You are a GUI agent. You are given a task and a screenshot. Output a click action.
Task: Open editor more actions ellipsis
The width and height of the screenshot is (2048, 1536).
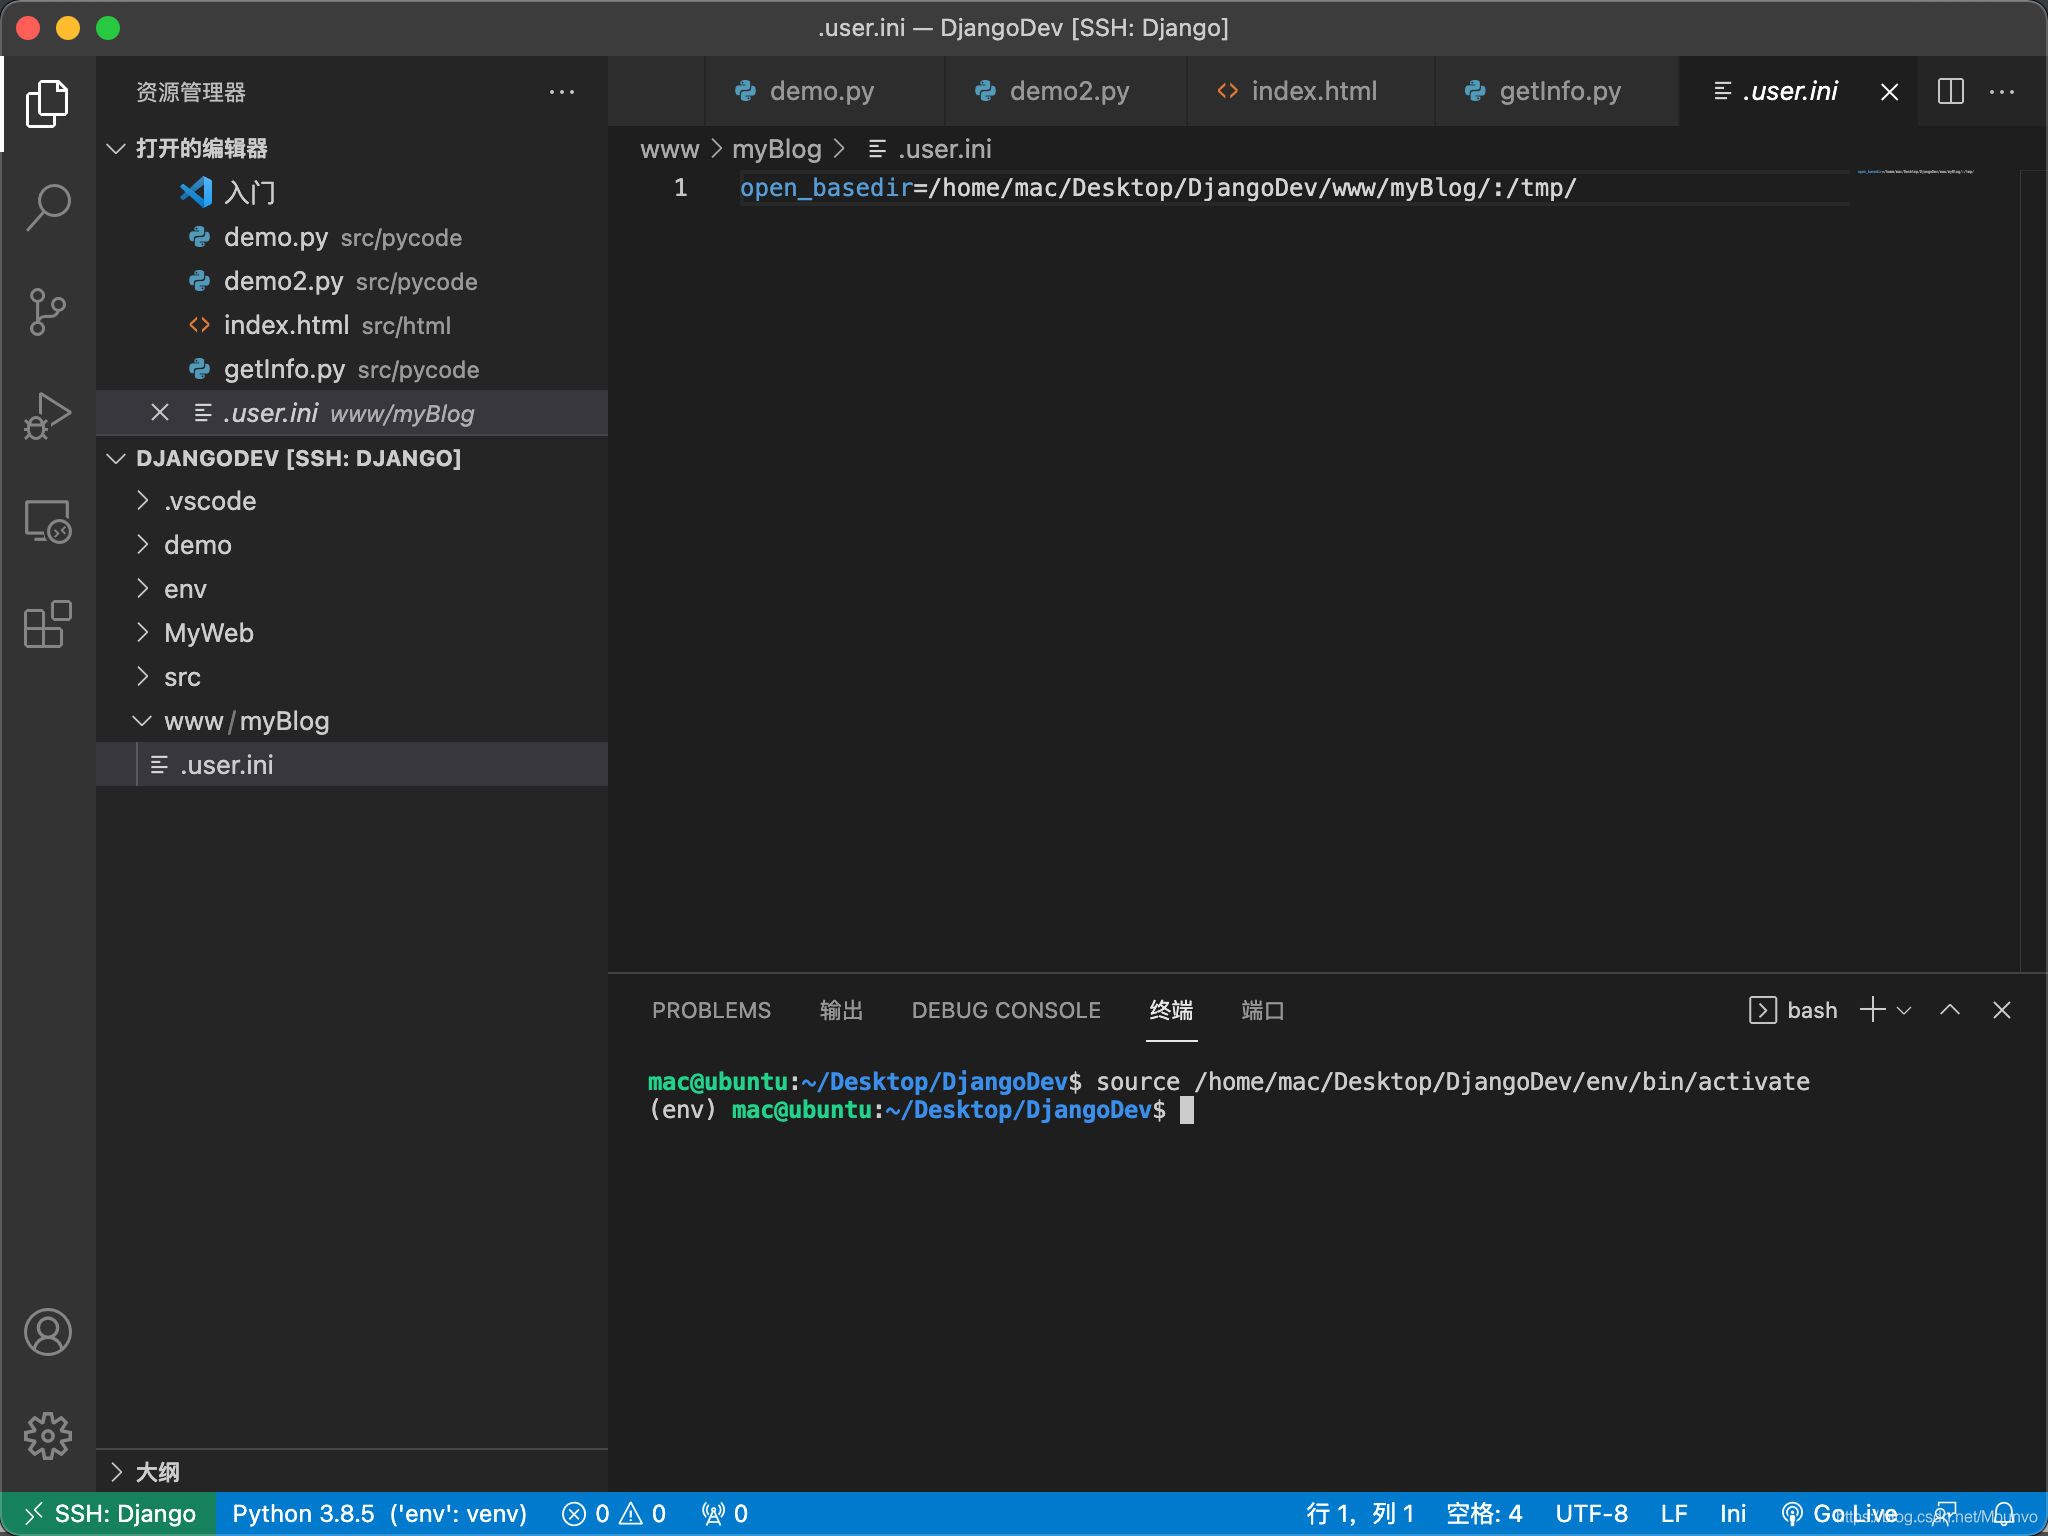click(x=2002, y=92)
